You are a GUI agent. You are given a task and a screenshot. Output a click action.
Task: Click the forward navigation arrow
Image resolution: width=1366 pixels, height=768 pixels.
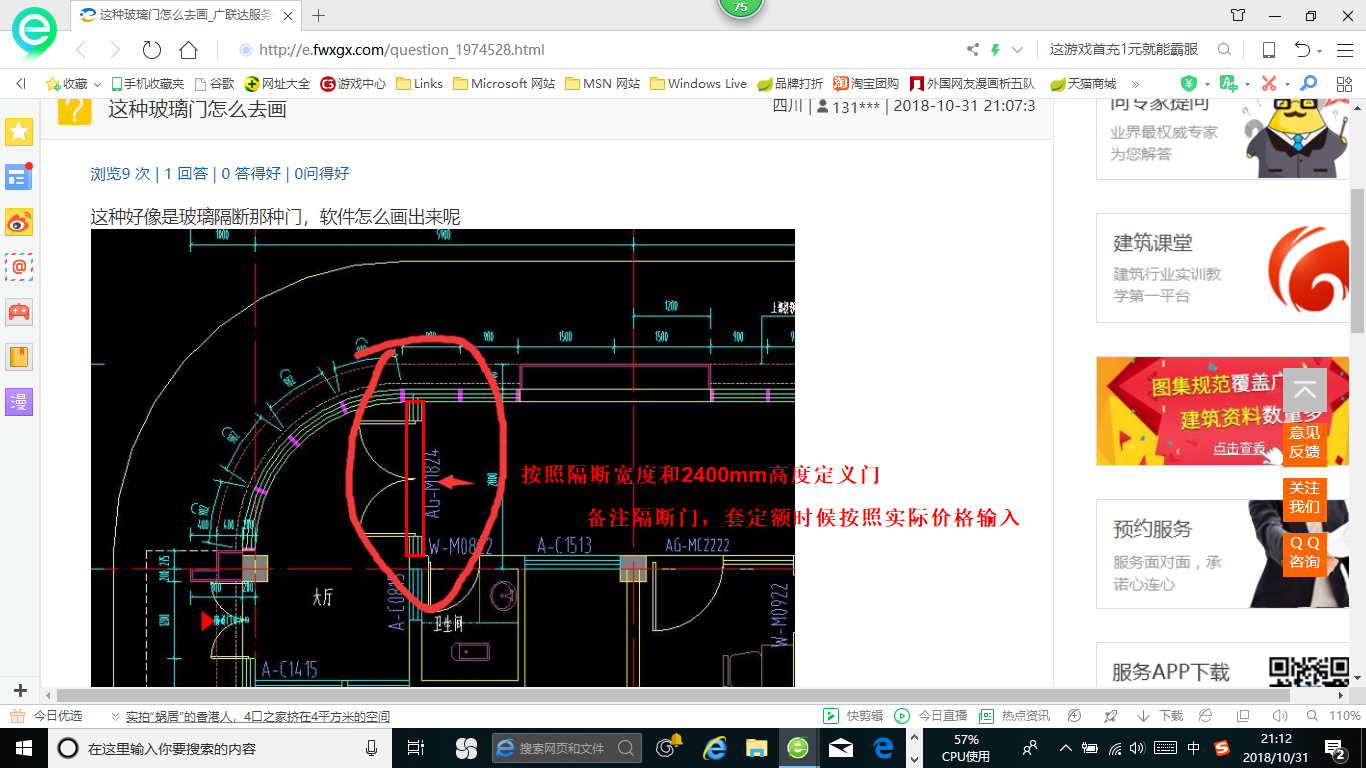click(115, 50)
